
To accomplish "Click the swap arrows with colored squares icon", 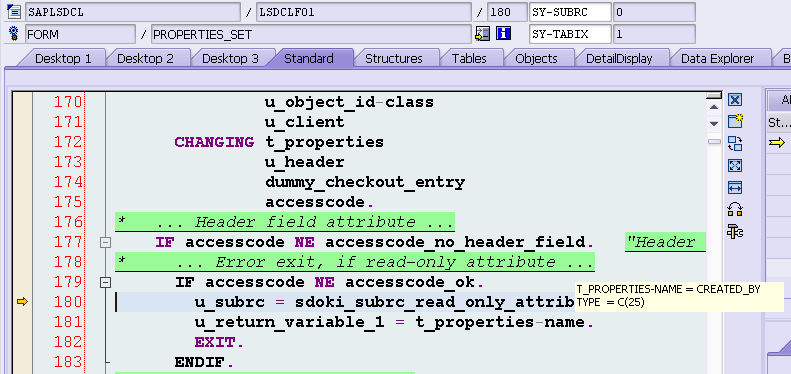I will click(735, 209).
